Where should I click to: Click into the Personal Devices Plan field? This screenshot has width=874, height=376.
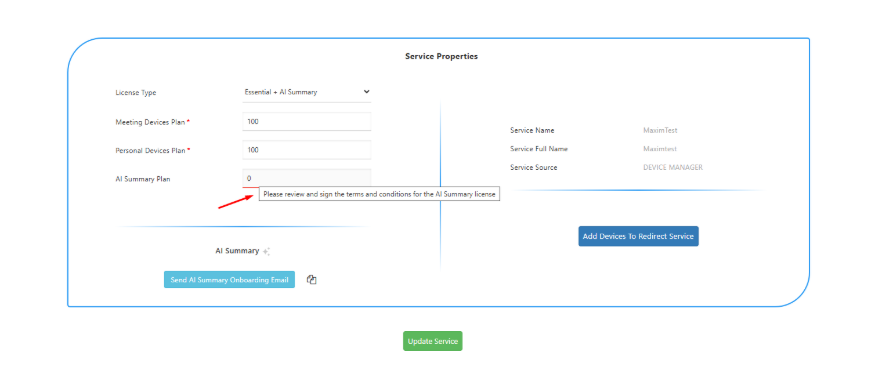coord(307,150)
